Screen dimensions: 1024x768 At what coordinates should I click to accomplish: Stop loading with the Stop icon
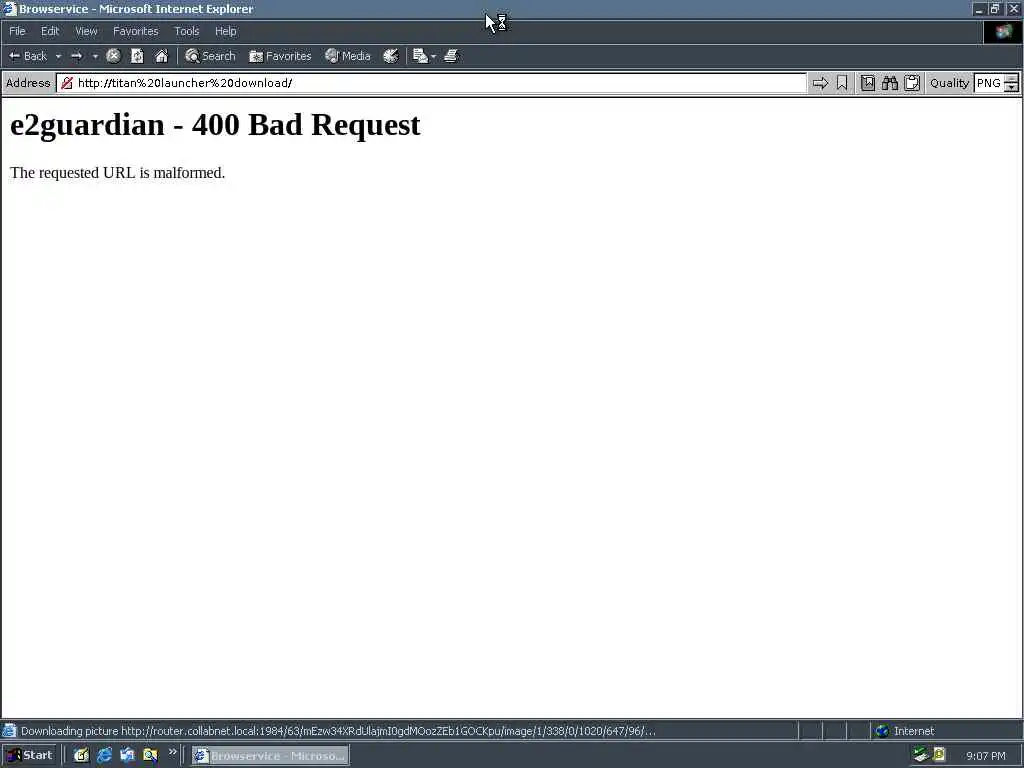[x=113, y=56]
